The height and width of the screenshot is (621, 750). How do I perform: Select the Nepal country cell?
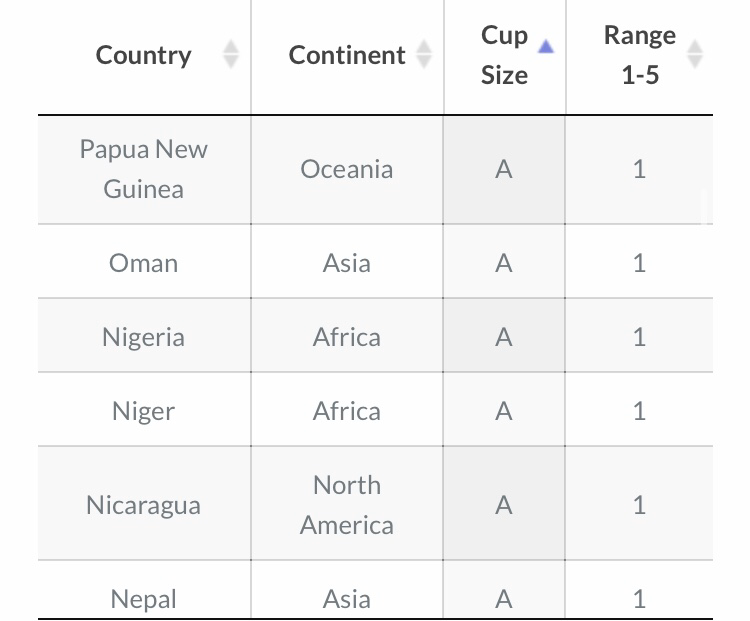[143, 598]
